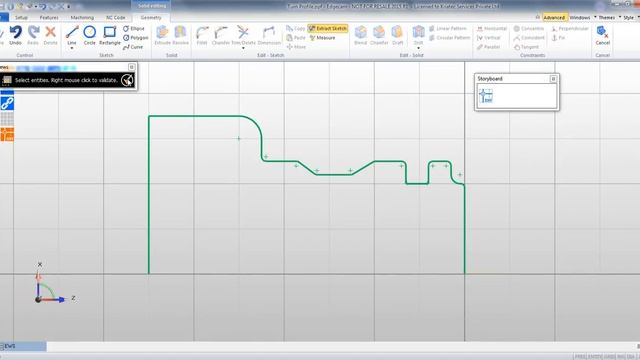Toggle the Extract Sketch button
Screen dimensions: 640x360
click(327, 29)
